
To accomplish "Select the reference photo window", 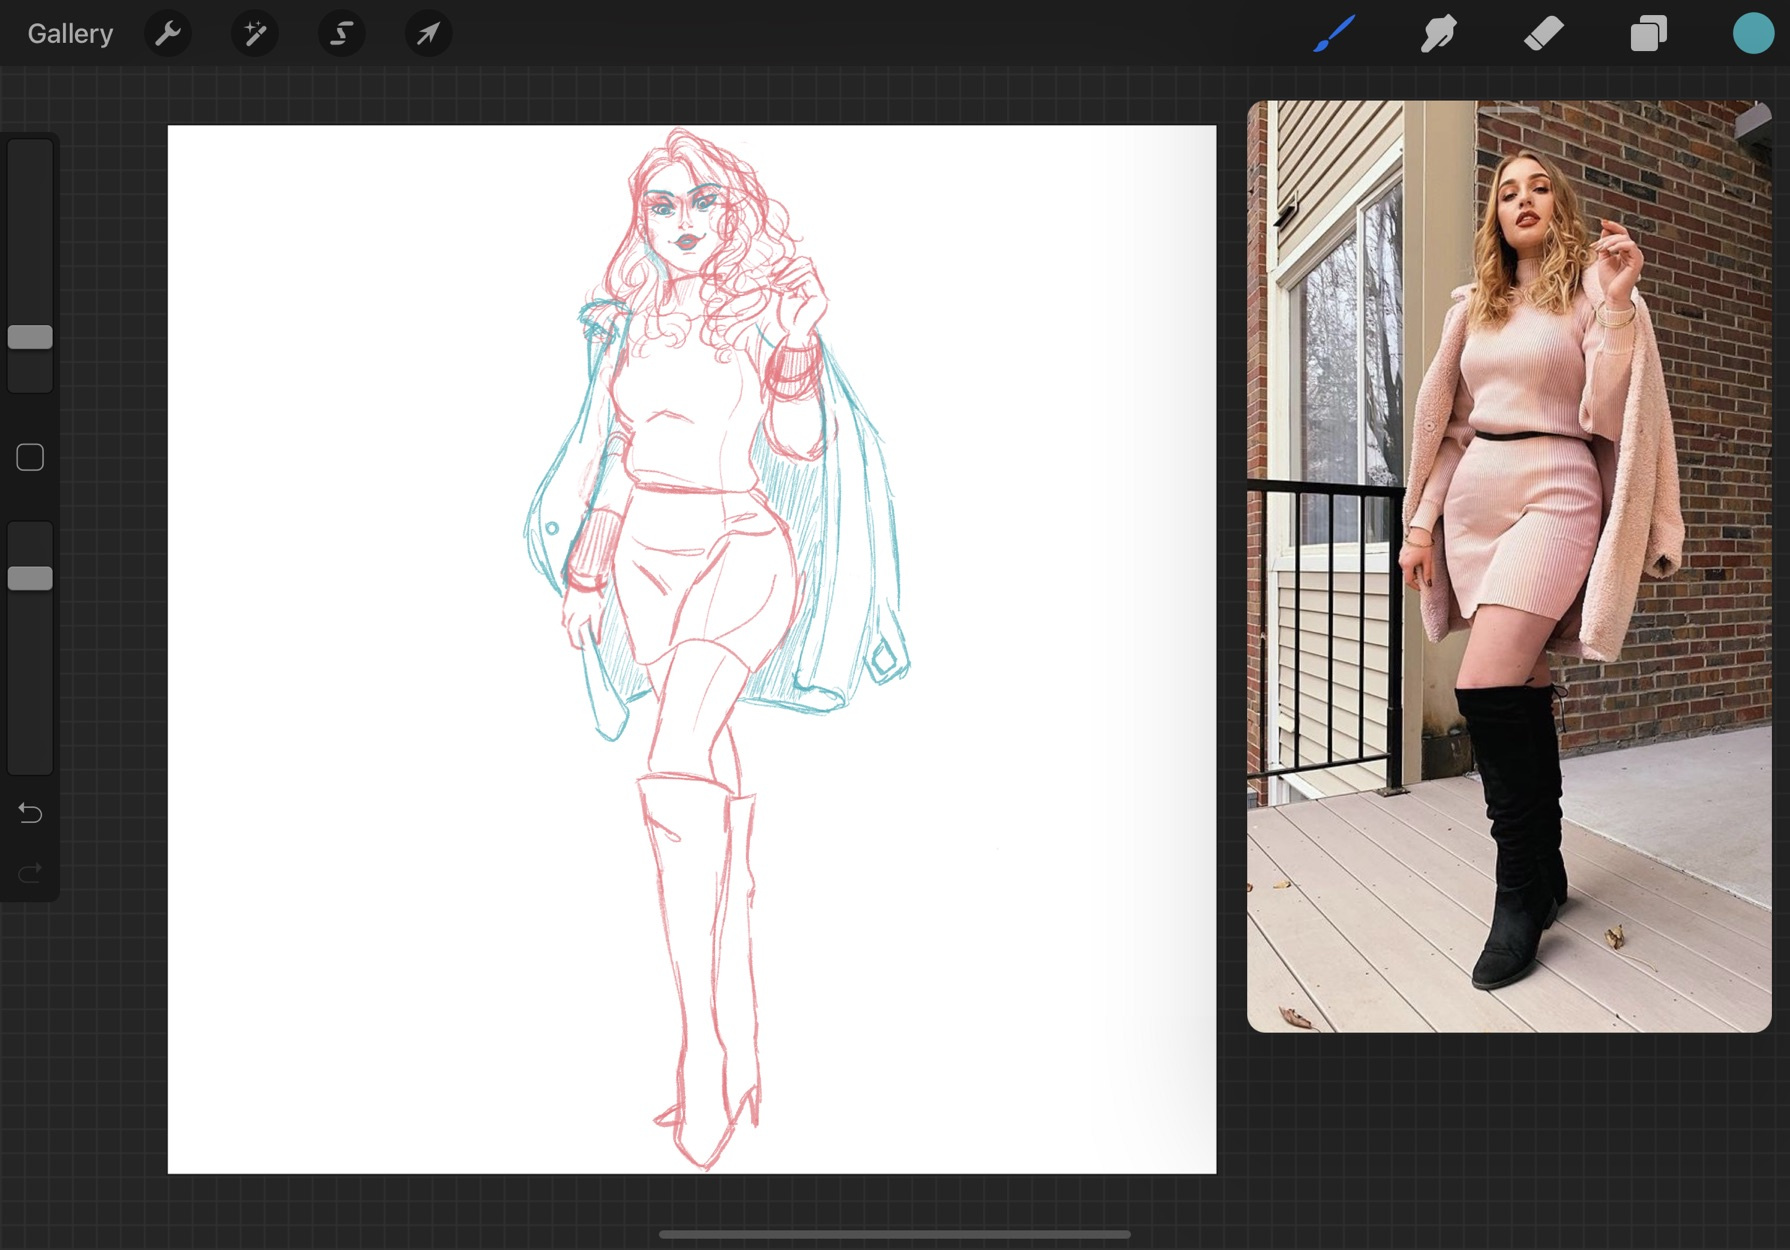I will point(1509,566).
